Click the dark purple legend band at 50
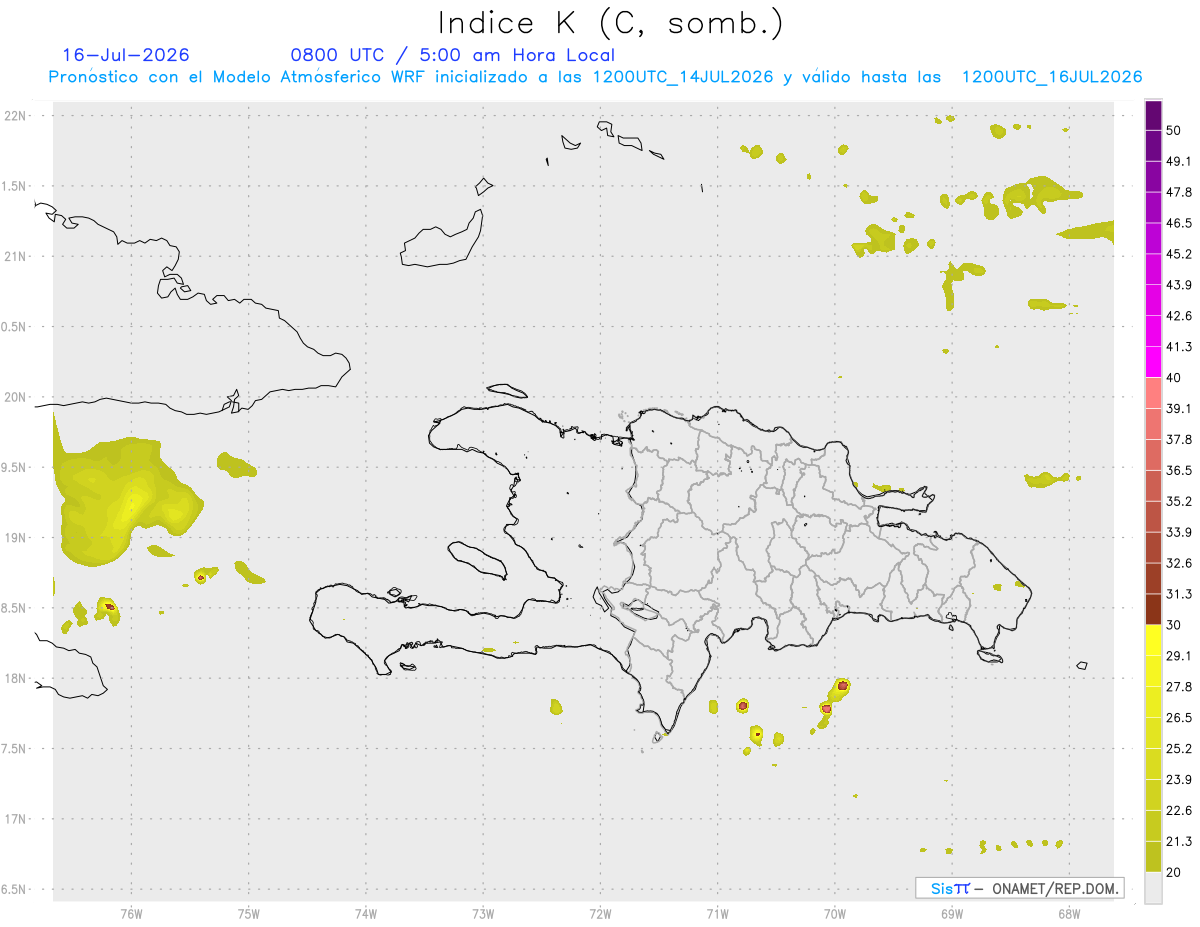This screenshot has height=927, width=1200. (1153, 117)
